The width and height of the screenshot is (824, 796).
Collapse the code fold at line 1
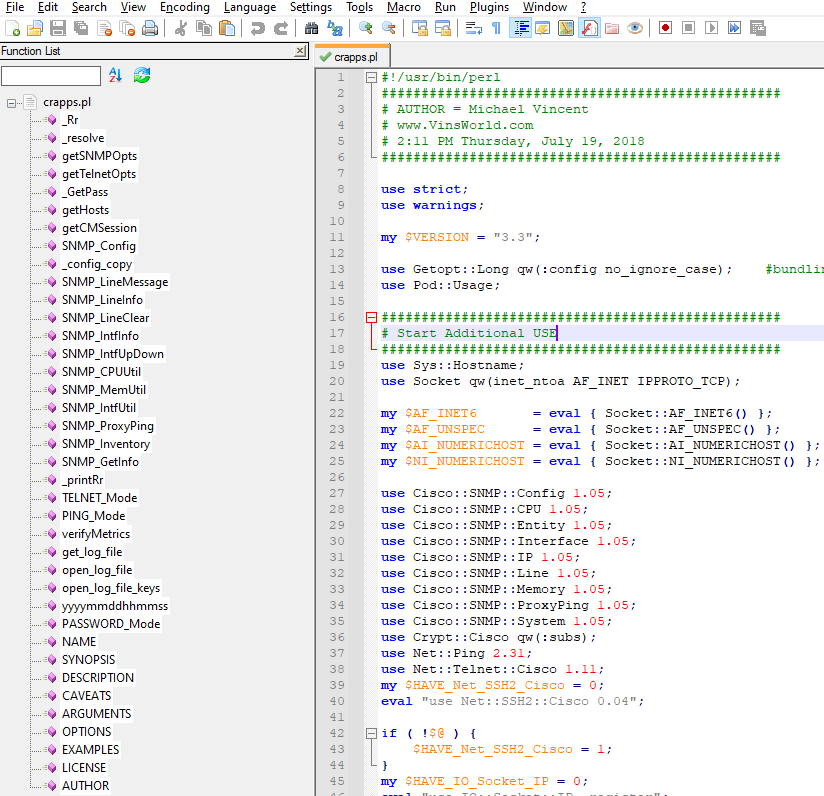point(372,78)
